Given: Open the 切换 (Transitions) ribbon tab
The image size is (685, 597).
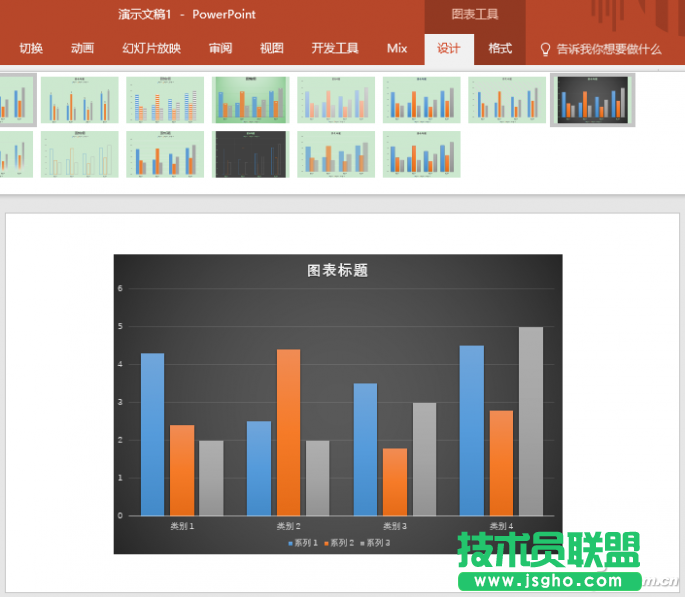Looking at the screenshot, I should pos(31,48).
